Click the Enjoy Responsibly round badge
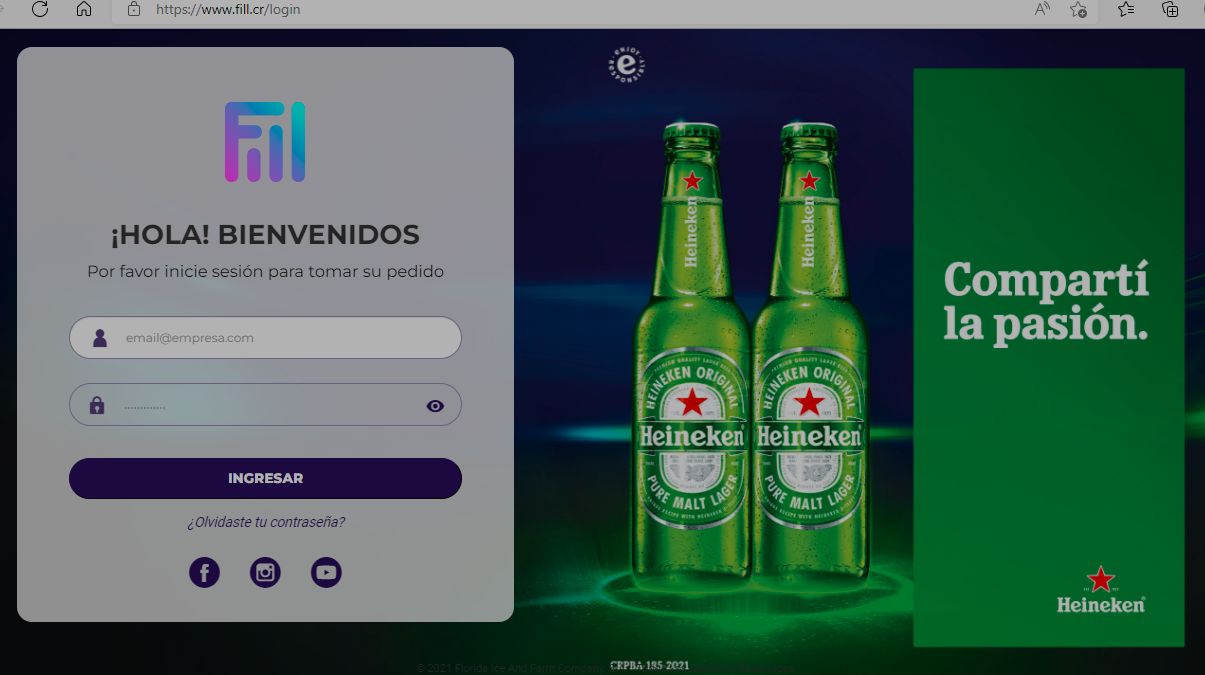This screenshot has width=1205, height=675. (x=627, y=64)
